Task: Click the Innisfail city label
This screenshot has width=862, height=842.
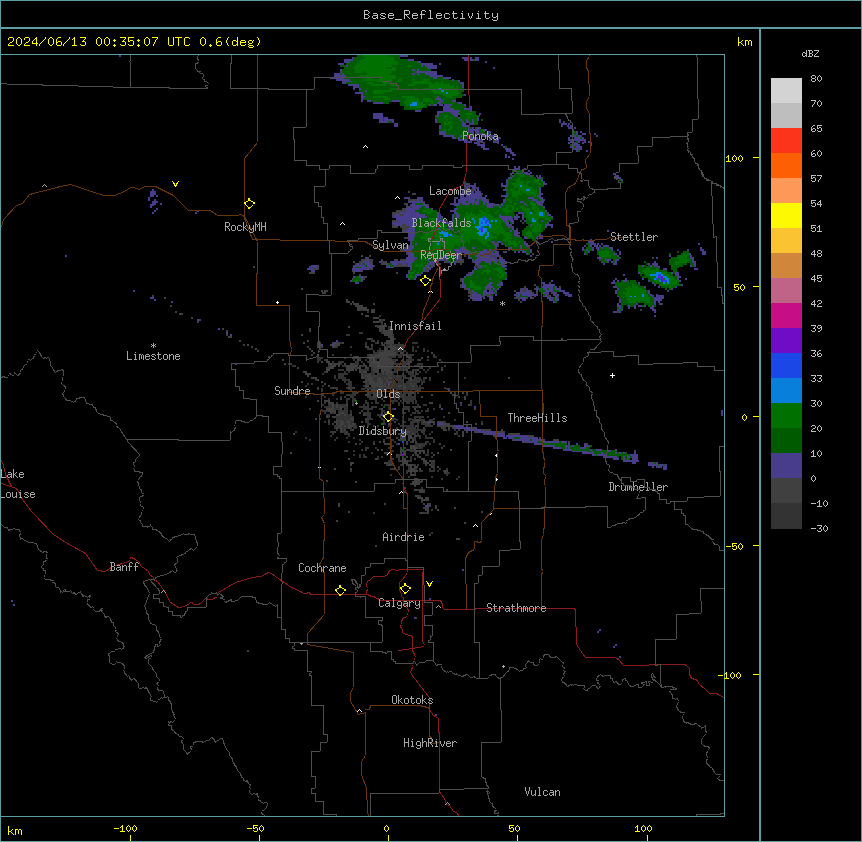Action: click(415, 326)
